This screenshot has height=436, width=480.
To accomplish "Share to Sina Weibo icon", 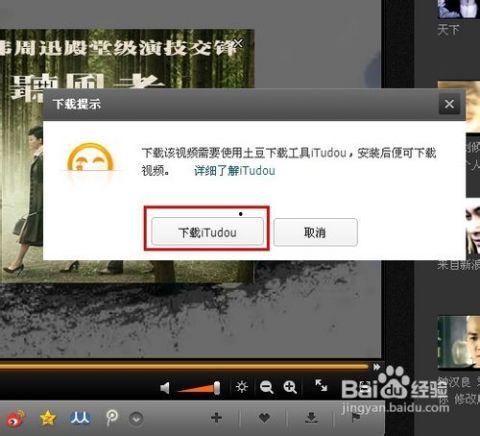I will pos(16,418).
